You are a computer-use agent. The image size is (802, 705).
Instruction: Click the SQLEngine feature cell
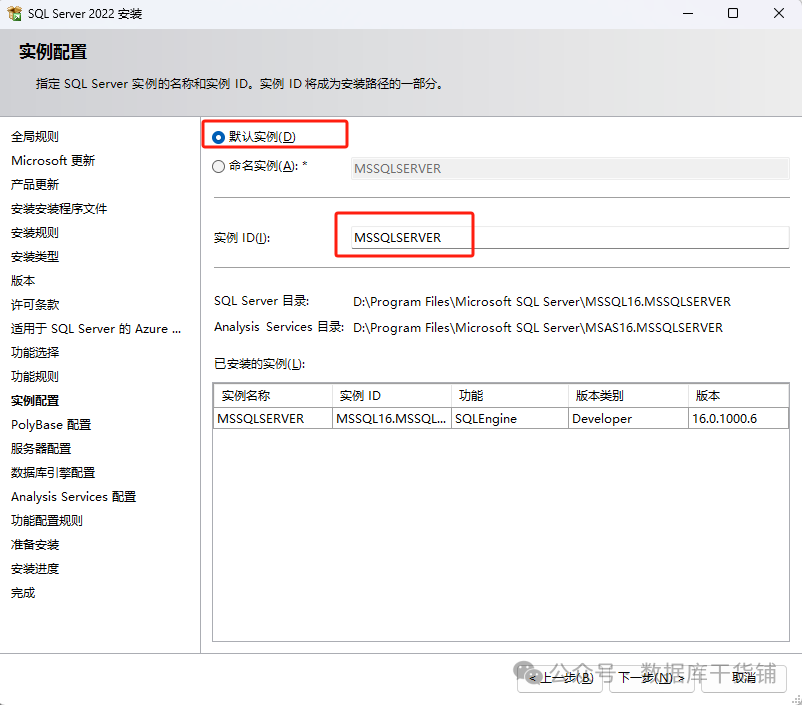510,418
